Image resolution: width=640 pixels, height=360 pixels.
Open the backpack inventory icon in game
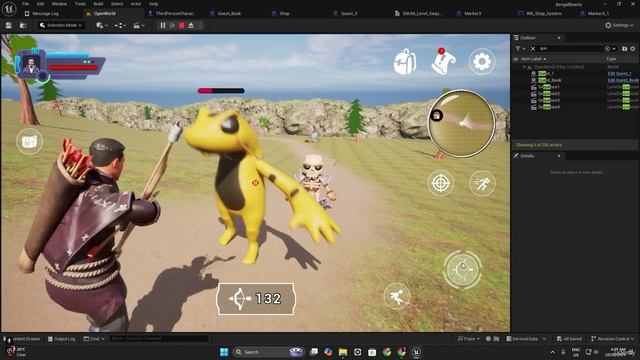pyautogui.click(x=404, y=62)
